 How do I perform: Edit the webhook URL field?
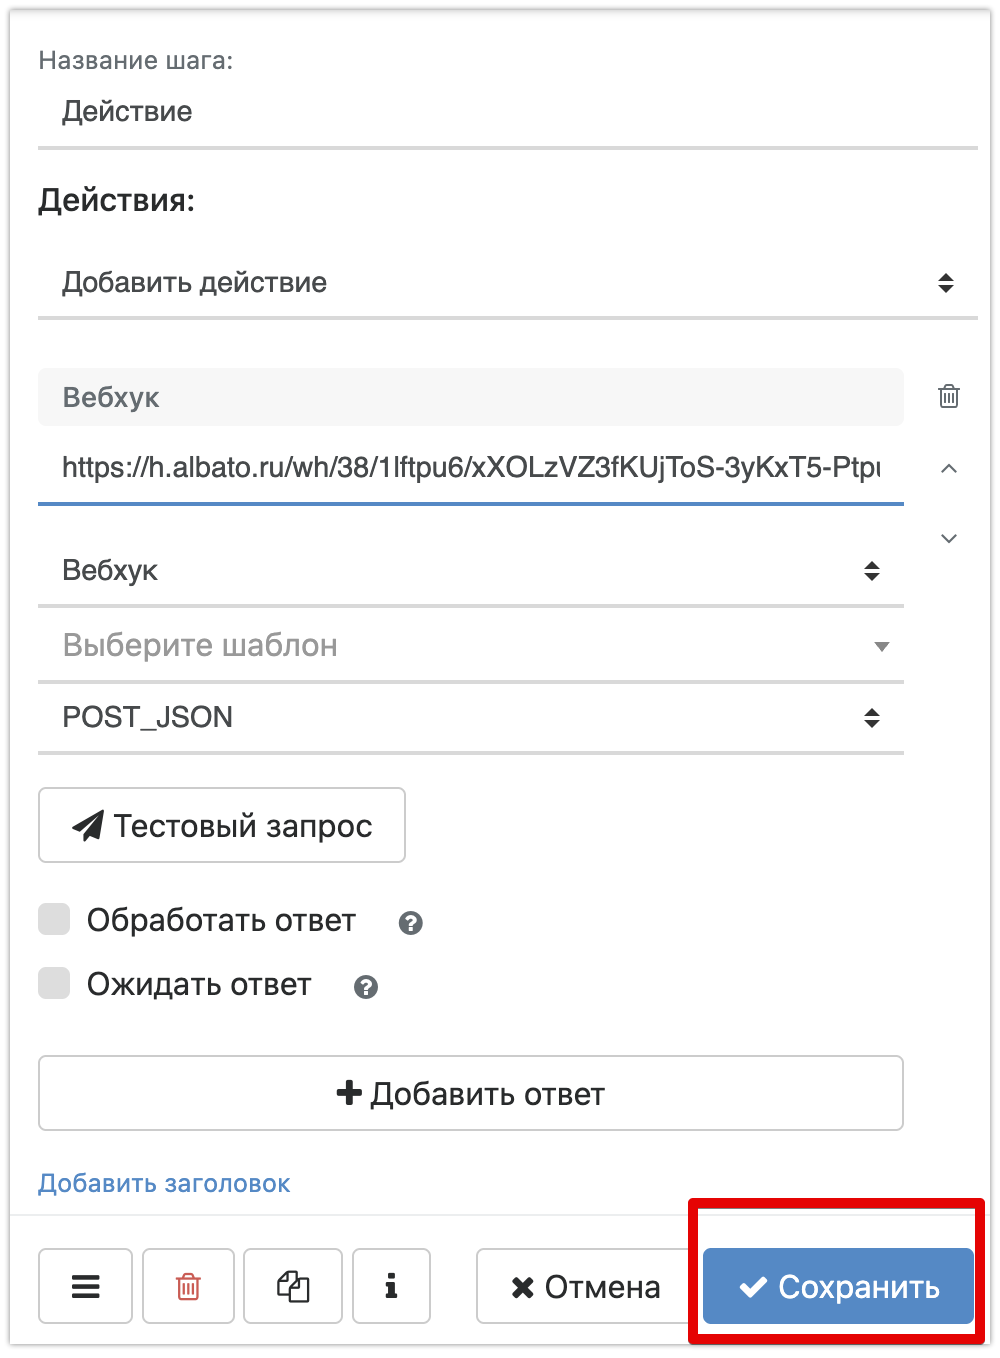click(x=470, y=468)
